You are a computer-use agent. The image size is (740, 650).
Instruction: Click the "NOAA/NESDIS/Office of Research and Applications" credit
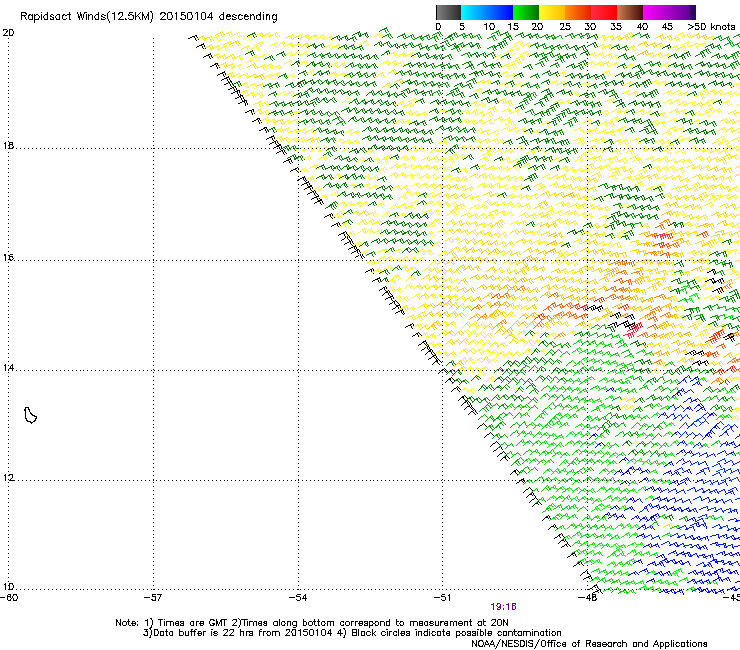pos(589,644)
